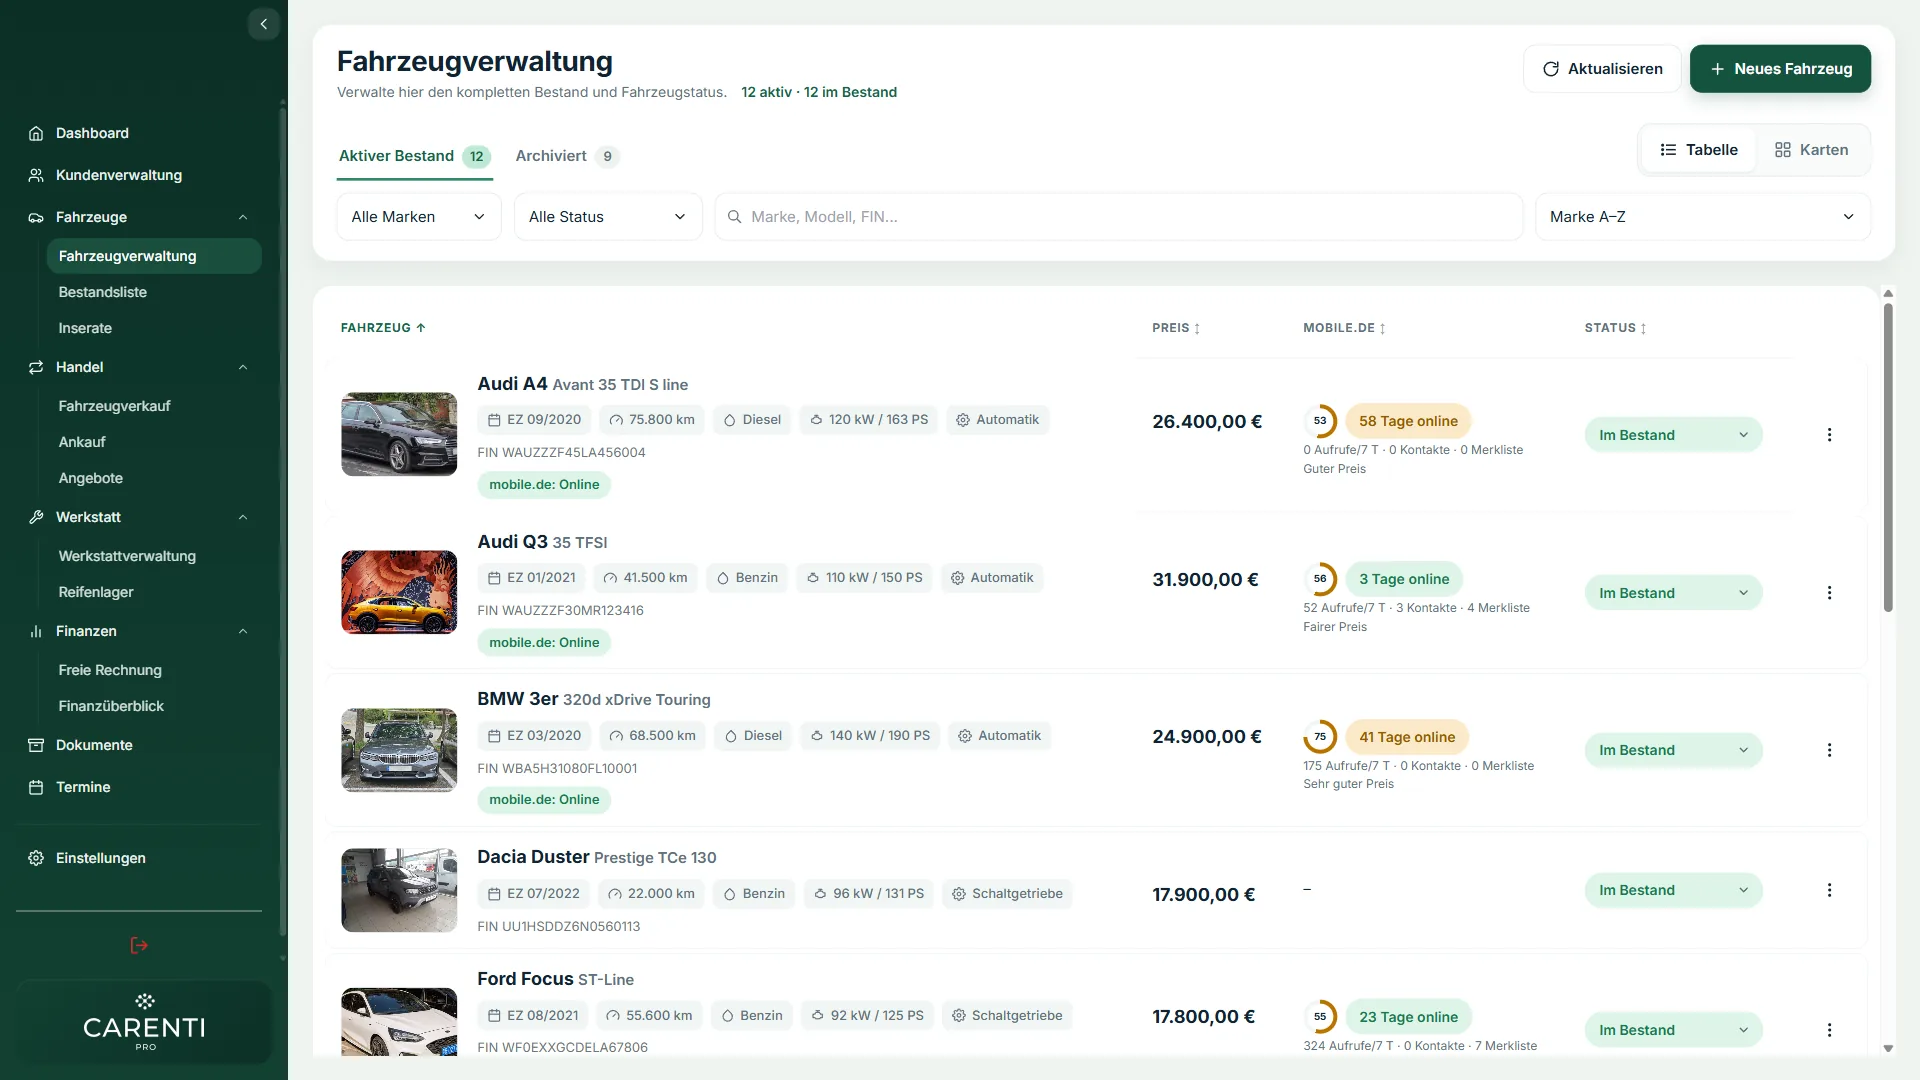This screenshot has width=1920, height=1080.
Task: Open the Alle Status filter dropdown
Action: [607, 217]
